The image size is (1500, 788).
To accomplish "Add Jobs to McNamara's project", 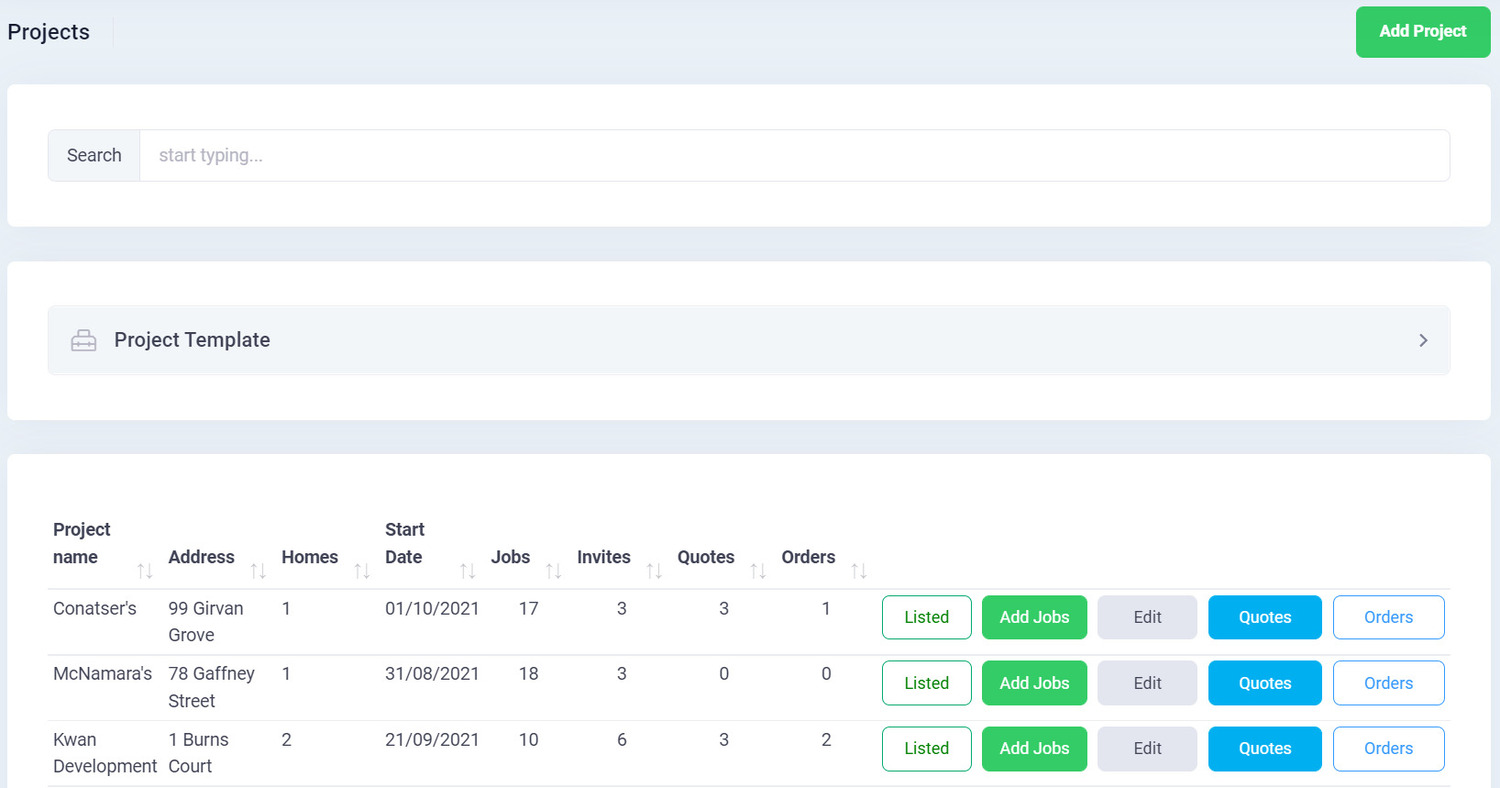I will [1034, 683].
